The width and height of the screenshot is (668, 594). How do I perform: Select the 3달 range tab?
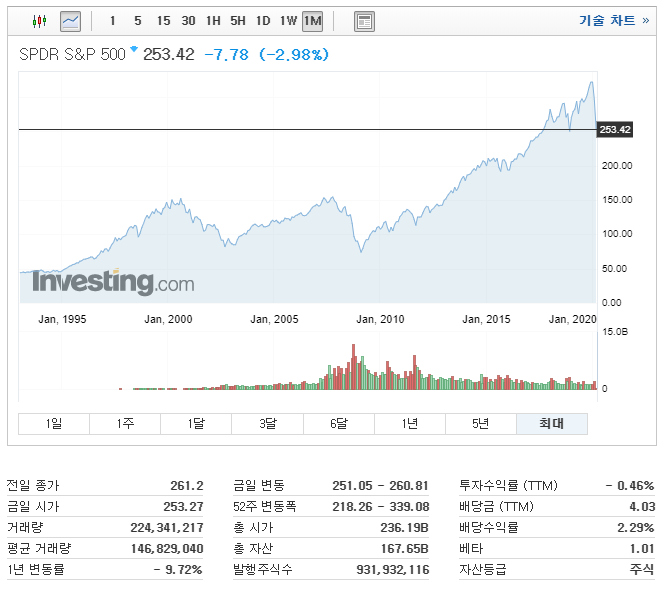pos(268,424)
